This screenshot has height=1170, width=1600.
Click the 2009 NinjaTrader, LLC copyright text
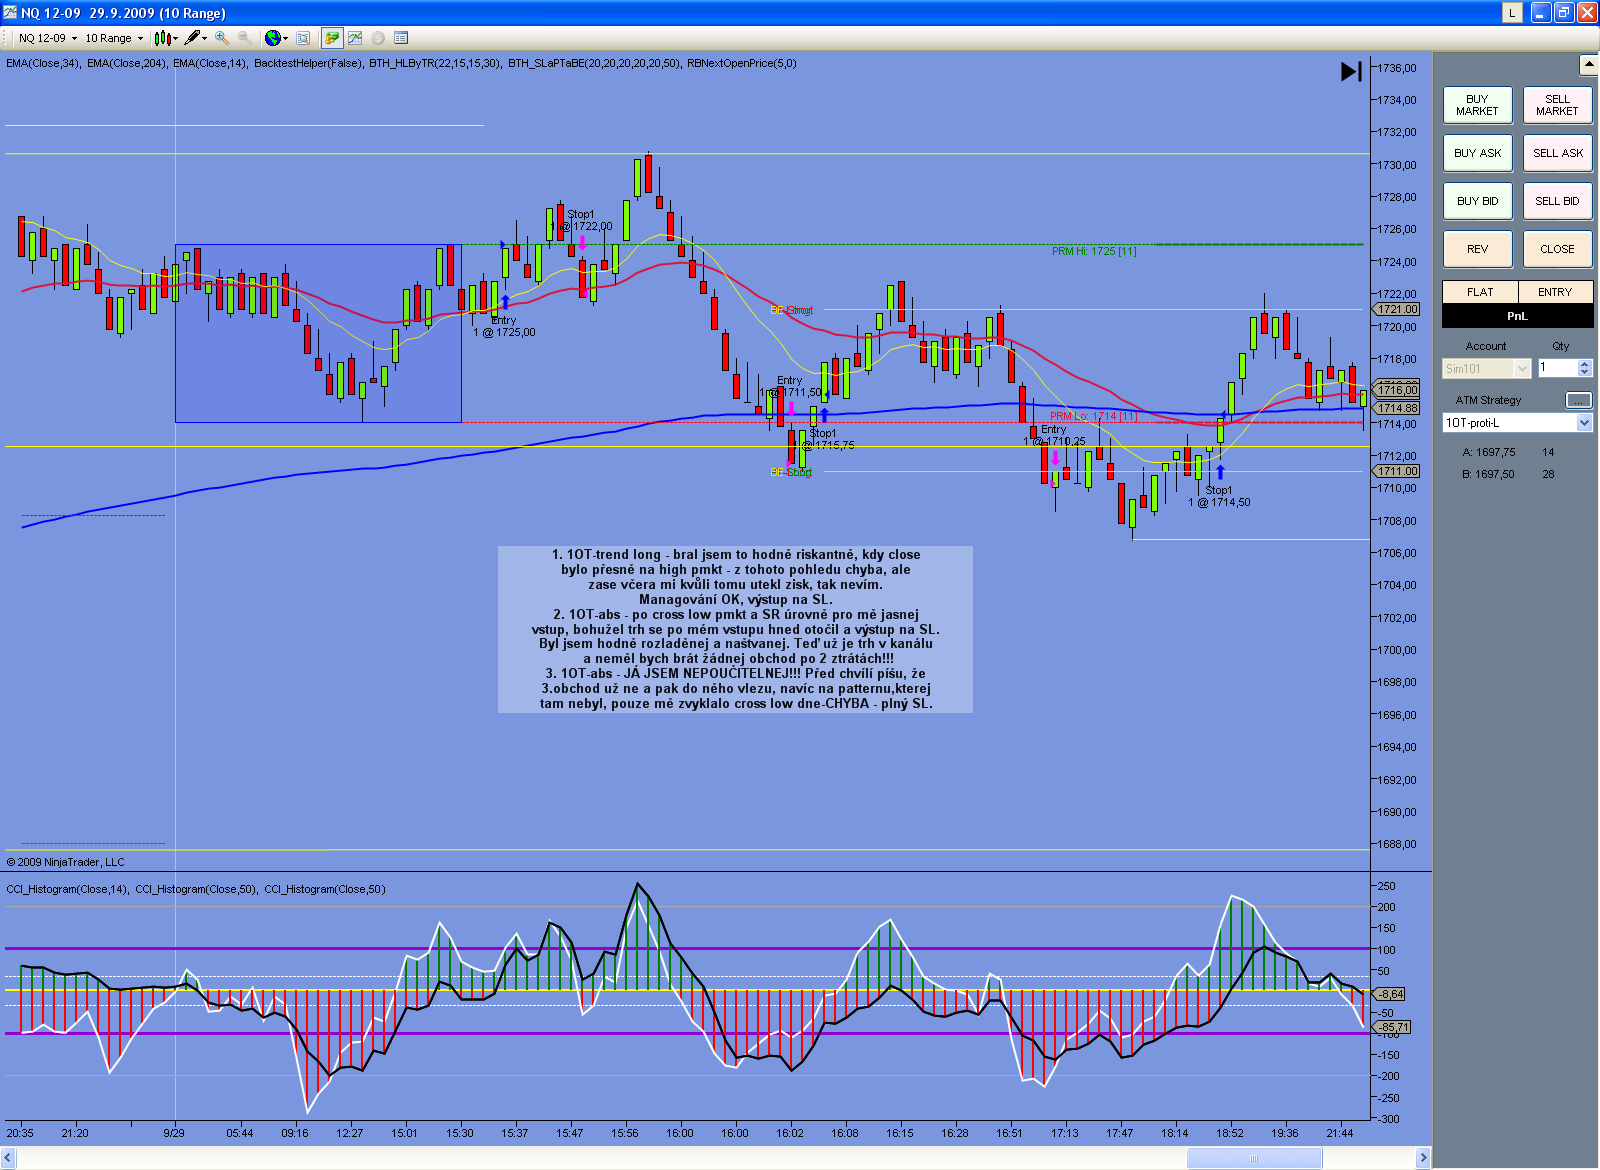click(x=66, y=862)
